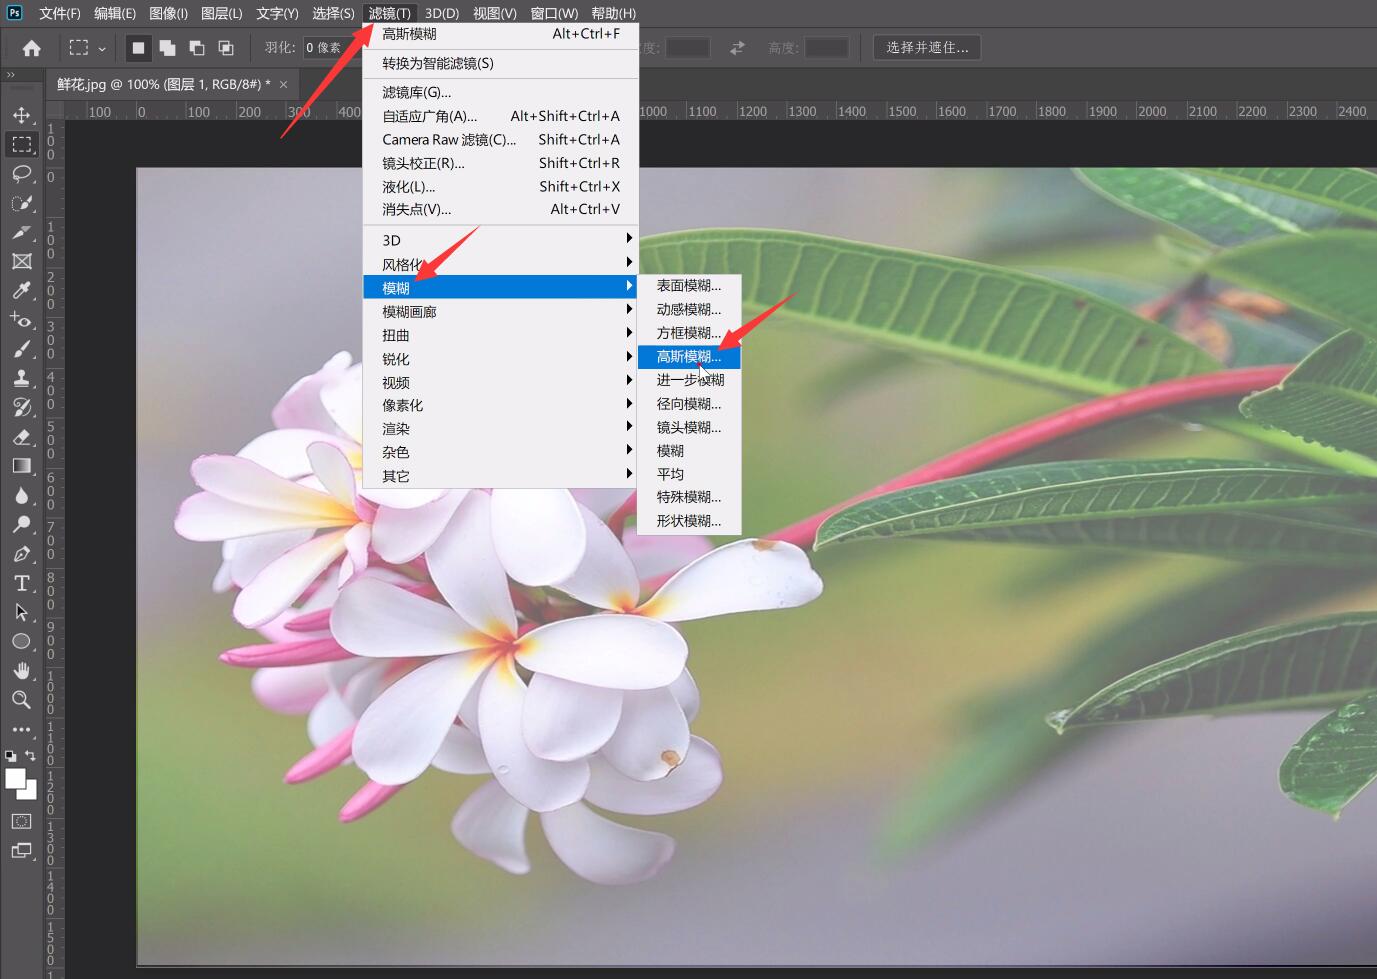Click the Home icon in options bar
Image resolution: width=1377 pixels, height=979 pixels.
32,48
